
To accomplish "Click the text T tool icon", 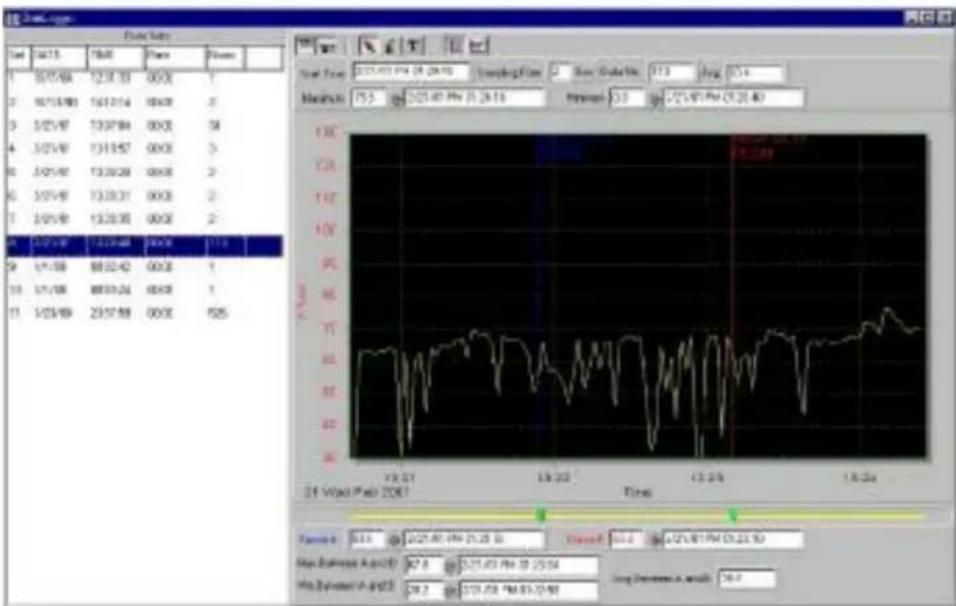I will click(x=413, y=46).
